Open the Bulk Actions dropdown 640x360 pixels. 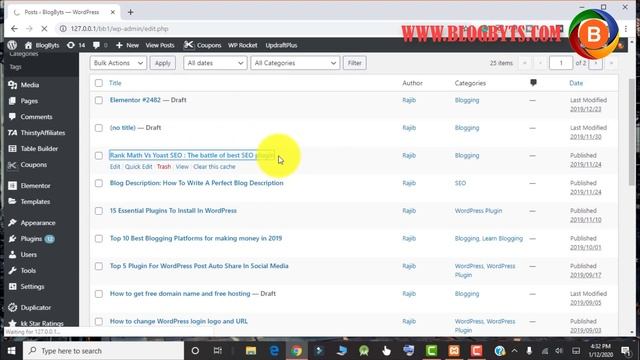click(118, 63)
